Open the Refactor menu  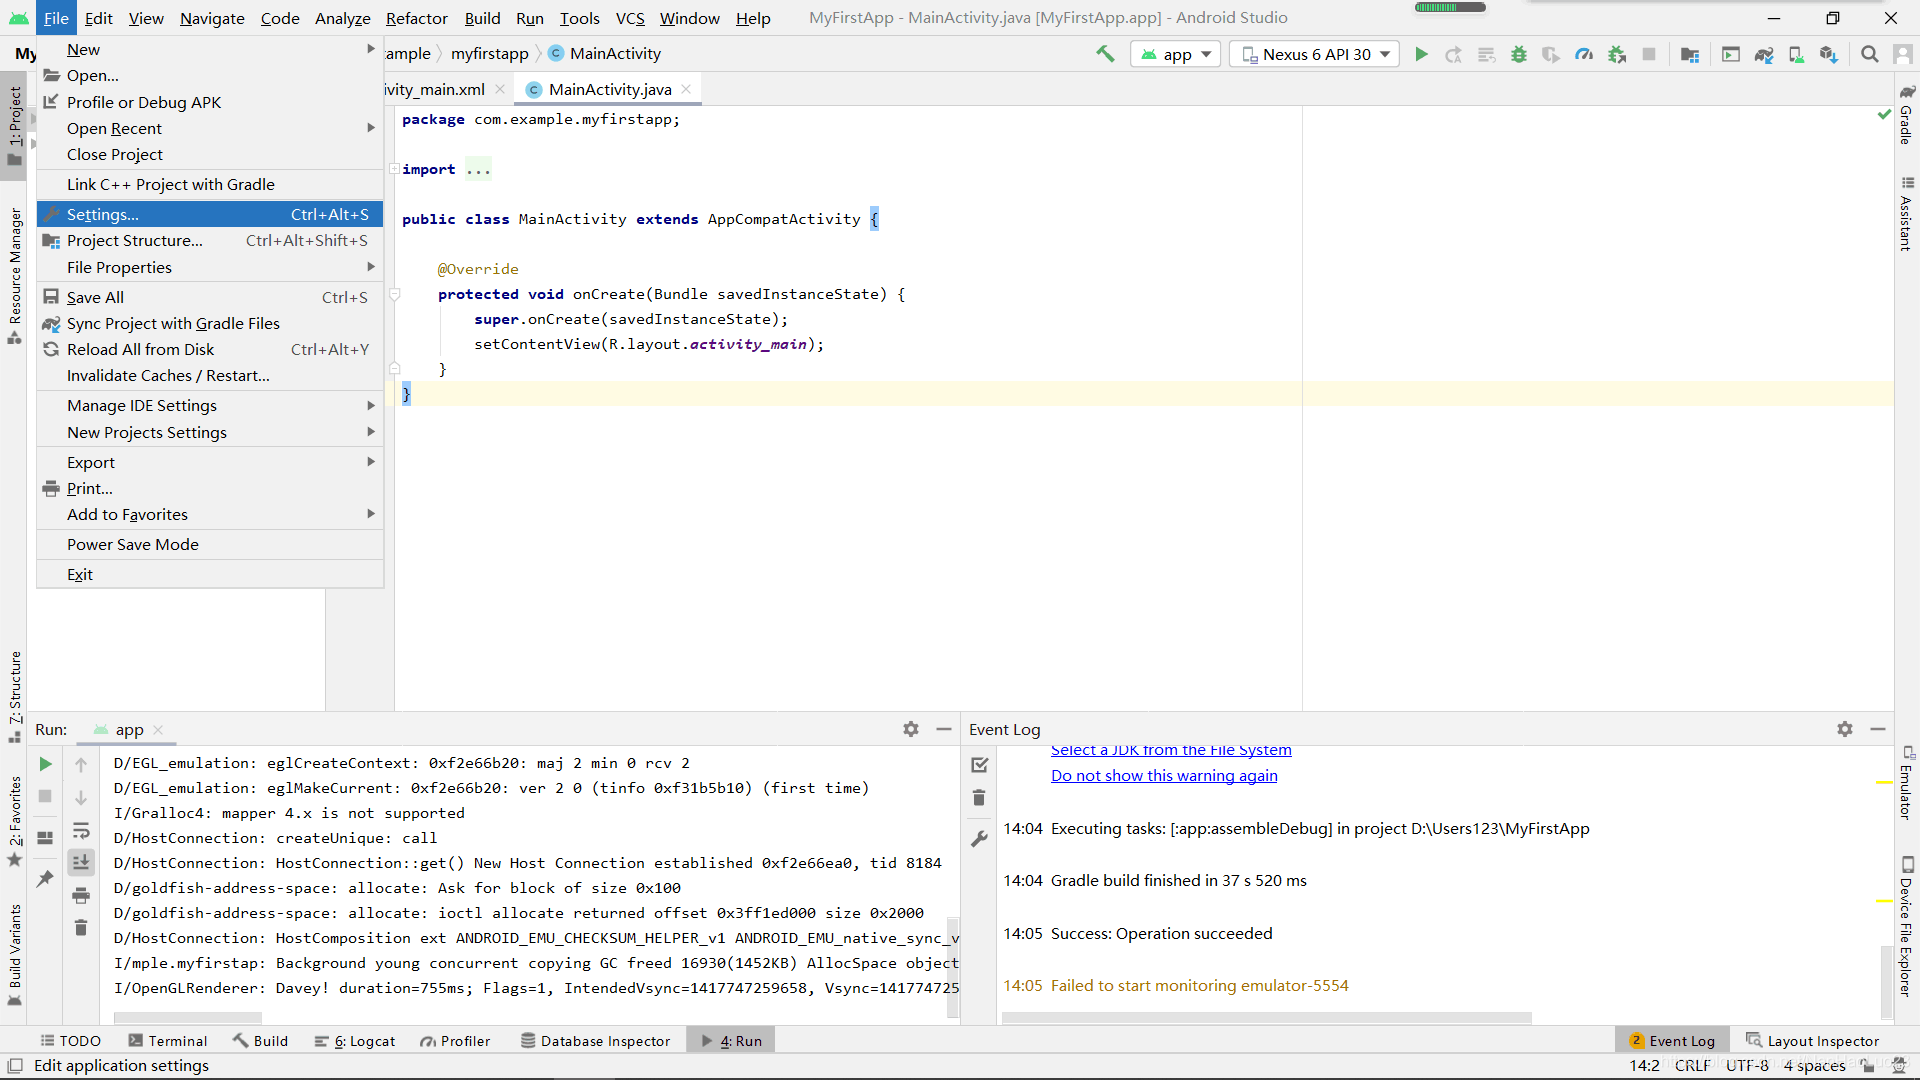coord(416,18)
